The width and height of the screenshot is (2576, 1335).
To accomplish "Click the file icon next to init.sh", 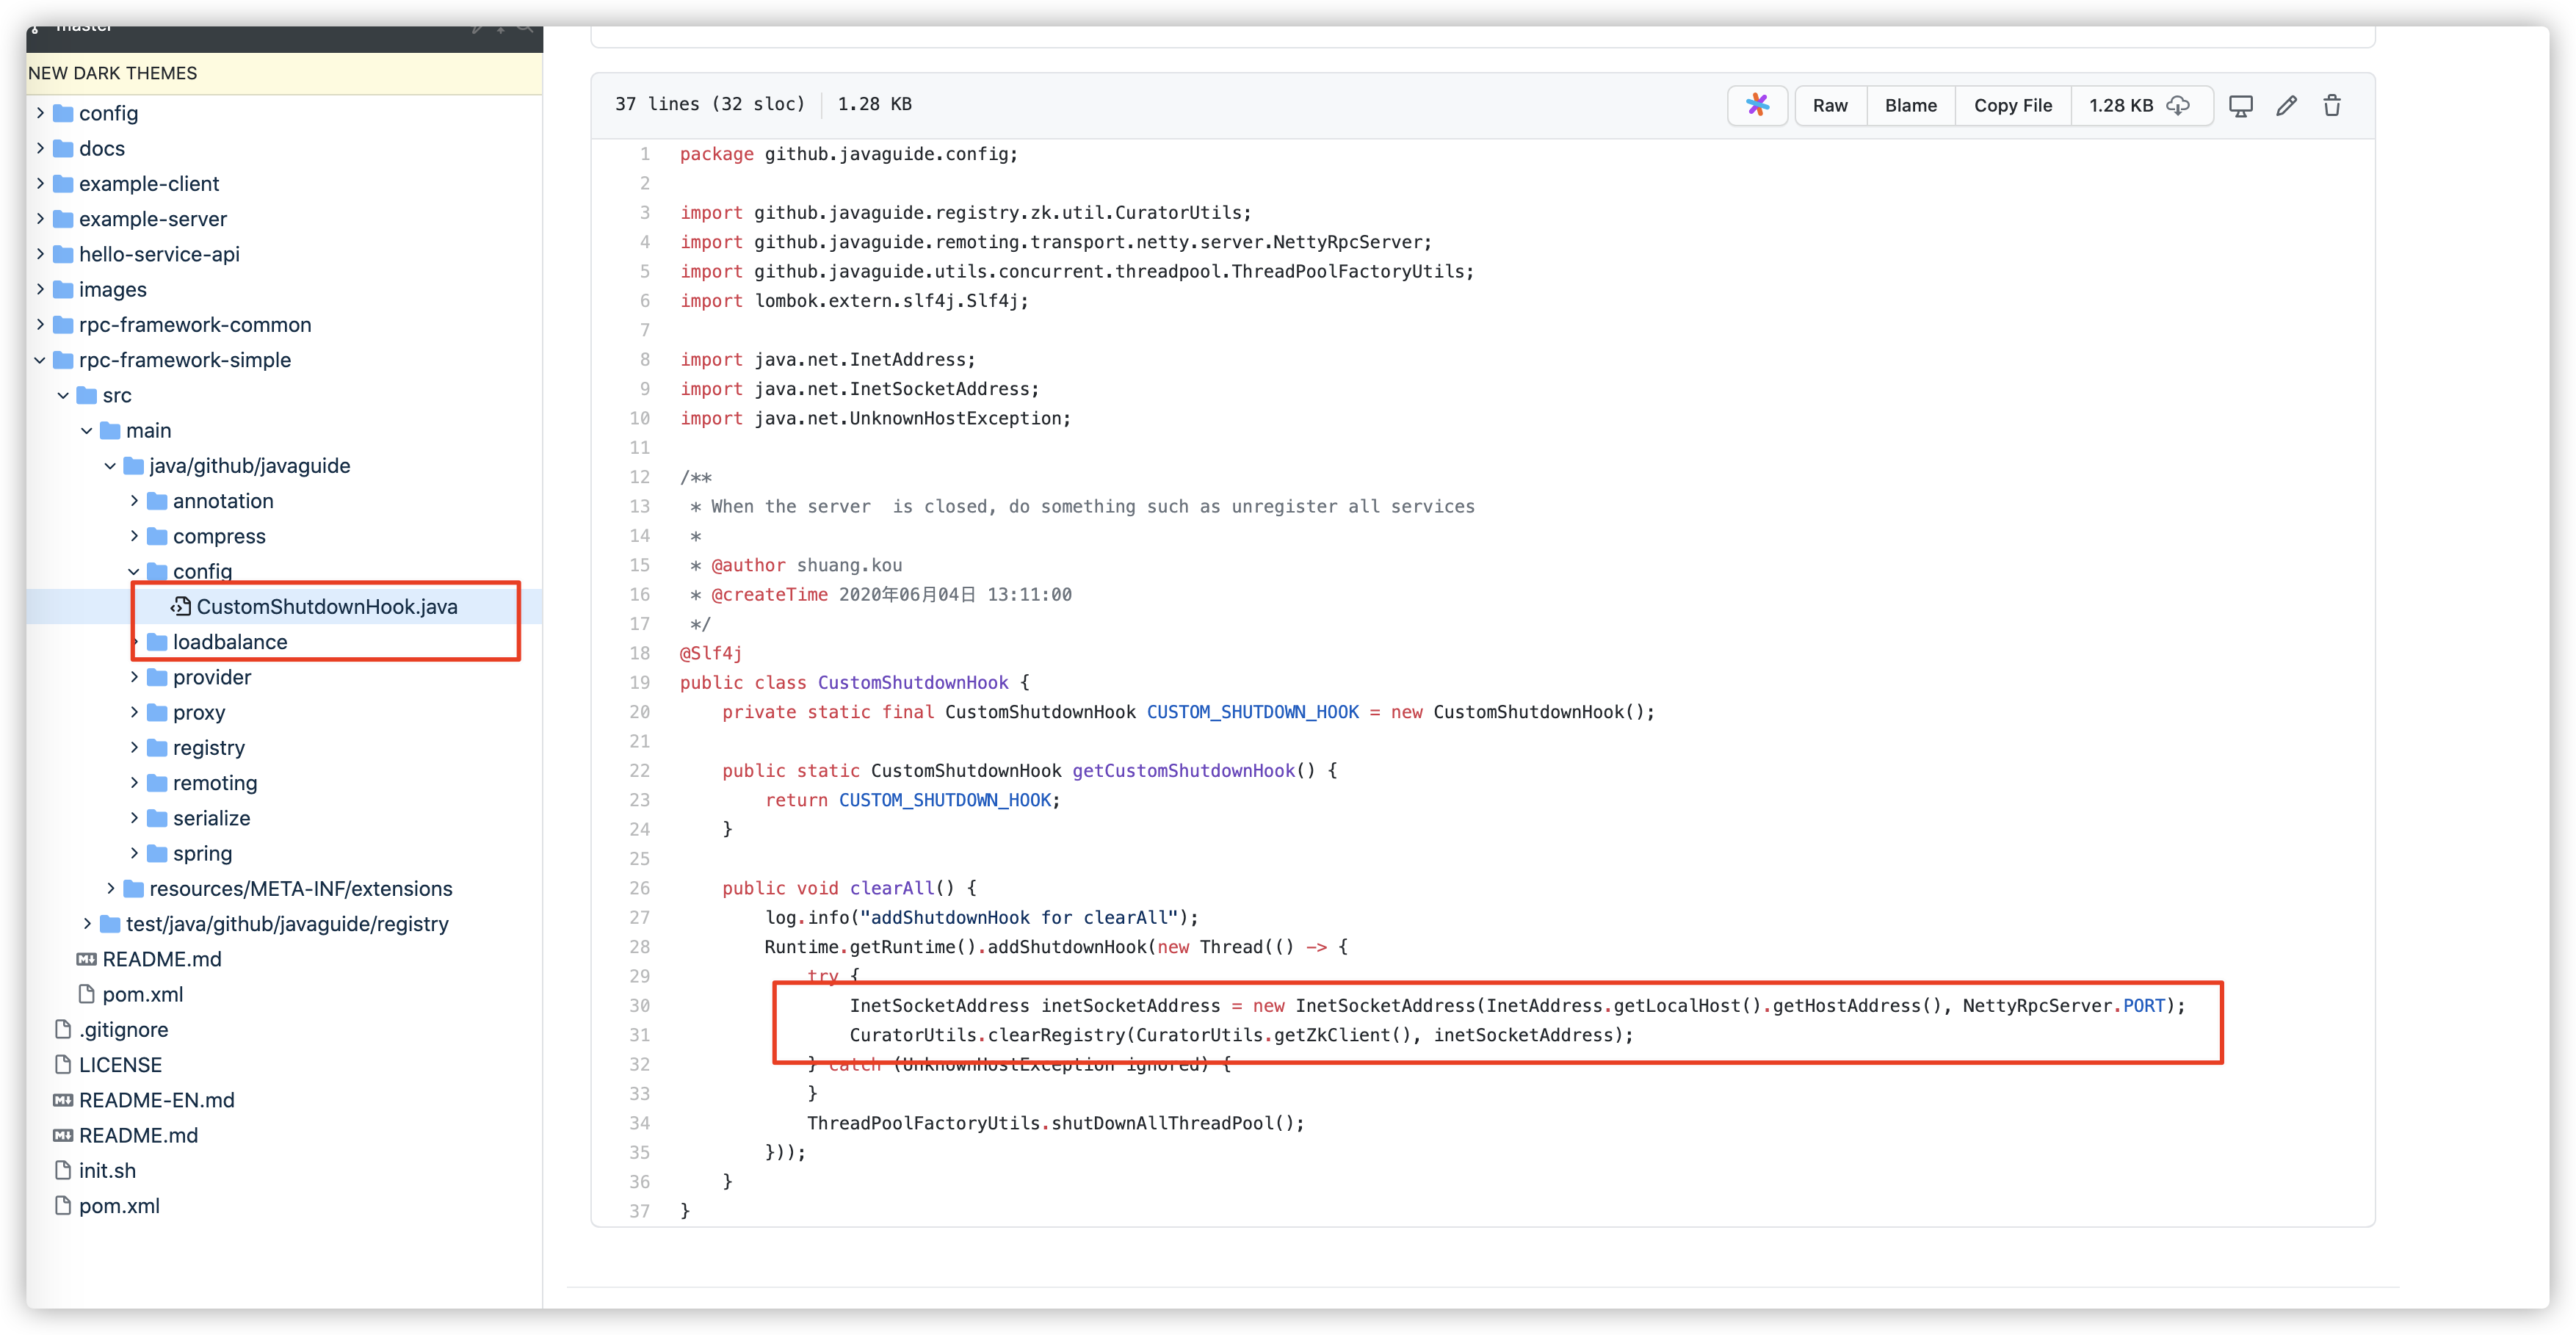I will tap(62, 1170).
